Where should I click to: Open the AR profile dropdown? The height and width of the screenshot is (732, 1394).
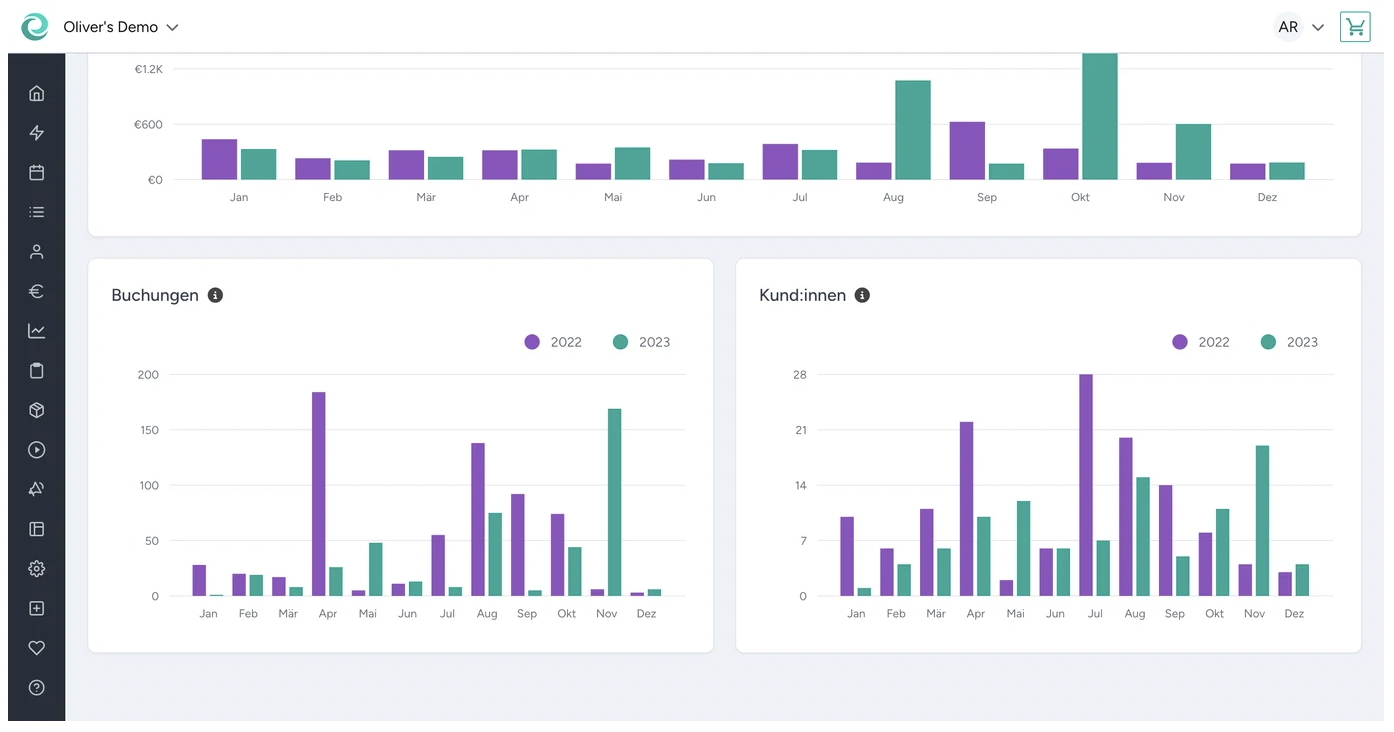pyautogui.click(x=1288, y=27)
